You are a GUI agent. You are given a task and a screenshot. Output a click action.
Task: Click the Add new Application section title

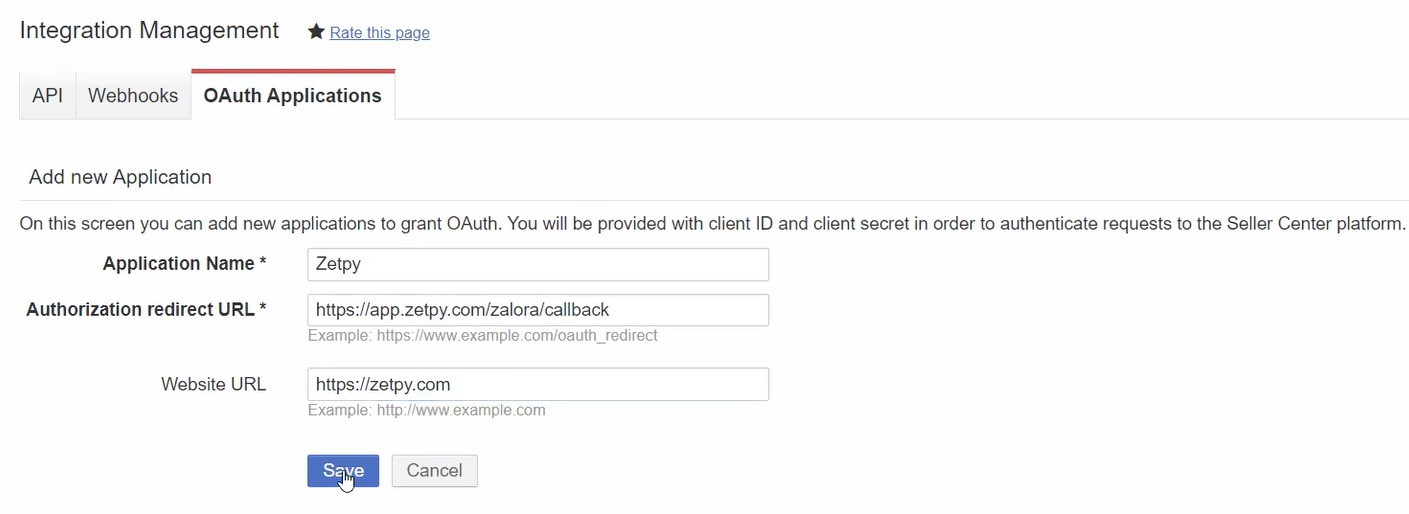120,177
